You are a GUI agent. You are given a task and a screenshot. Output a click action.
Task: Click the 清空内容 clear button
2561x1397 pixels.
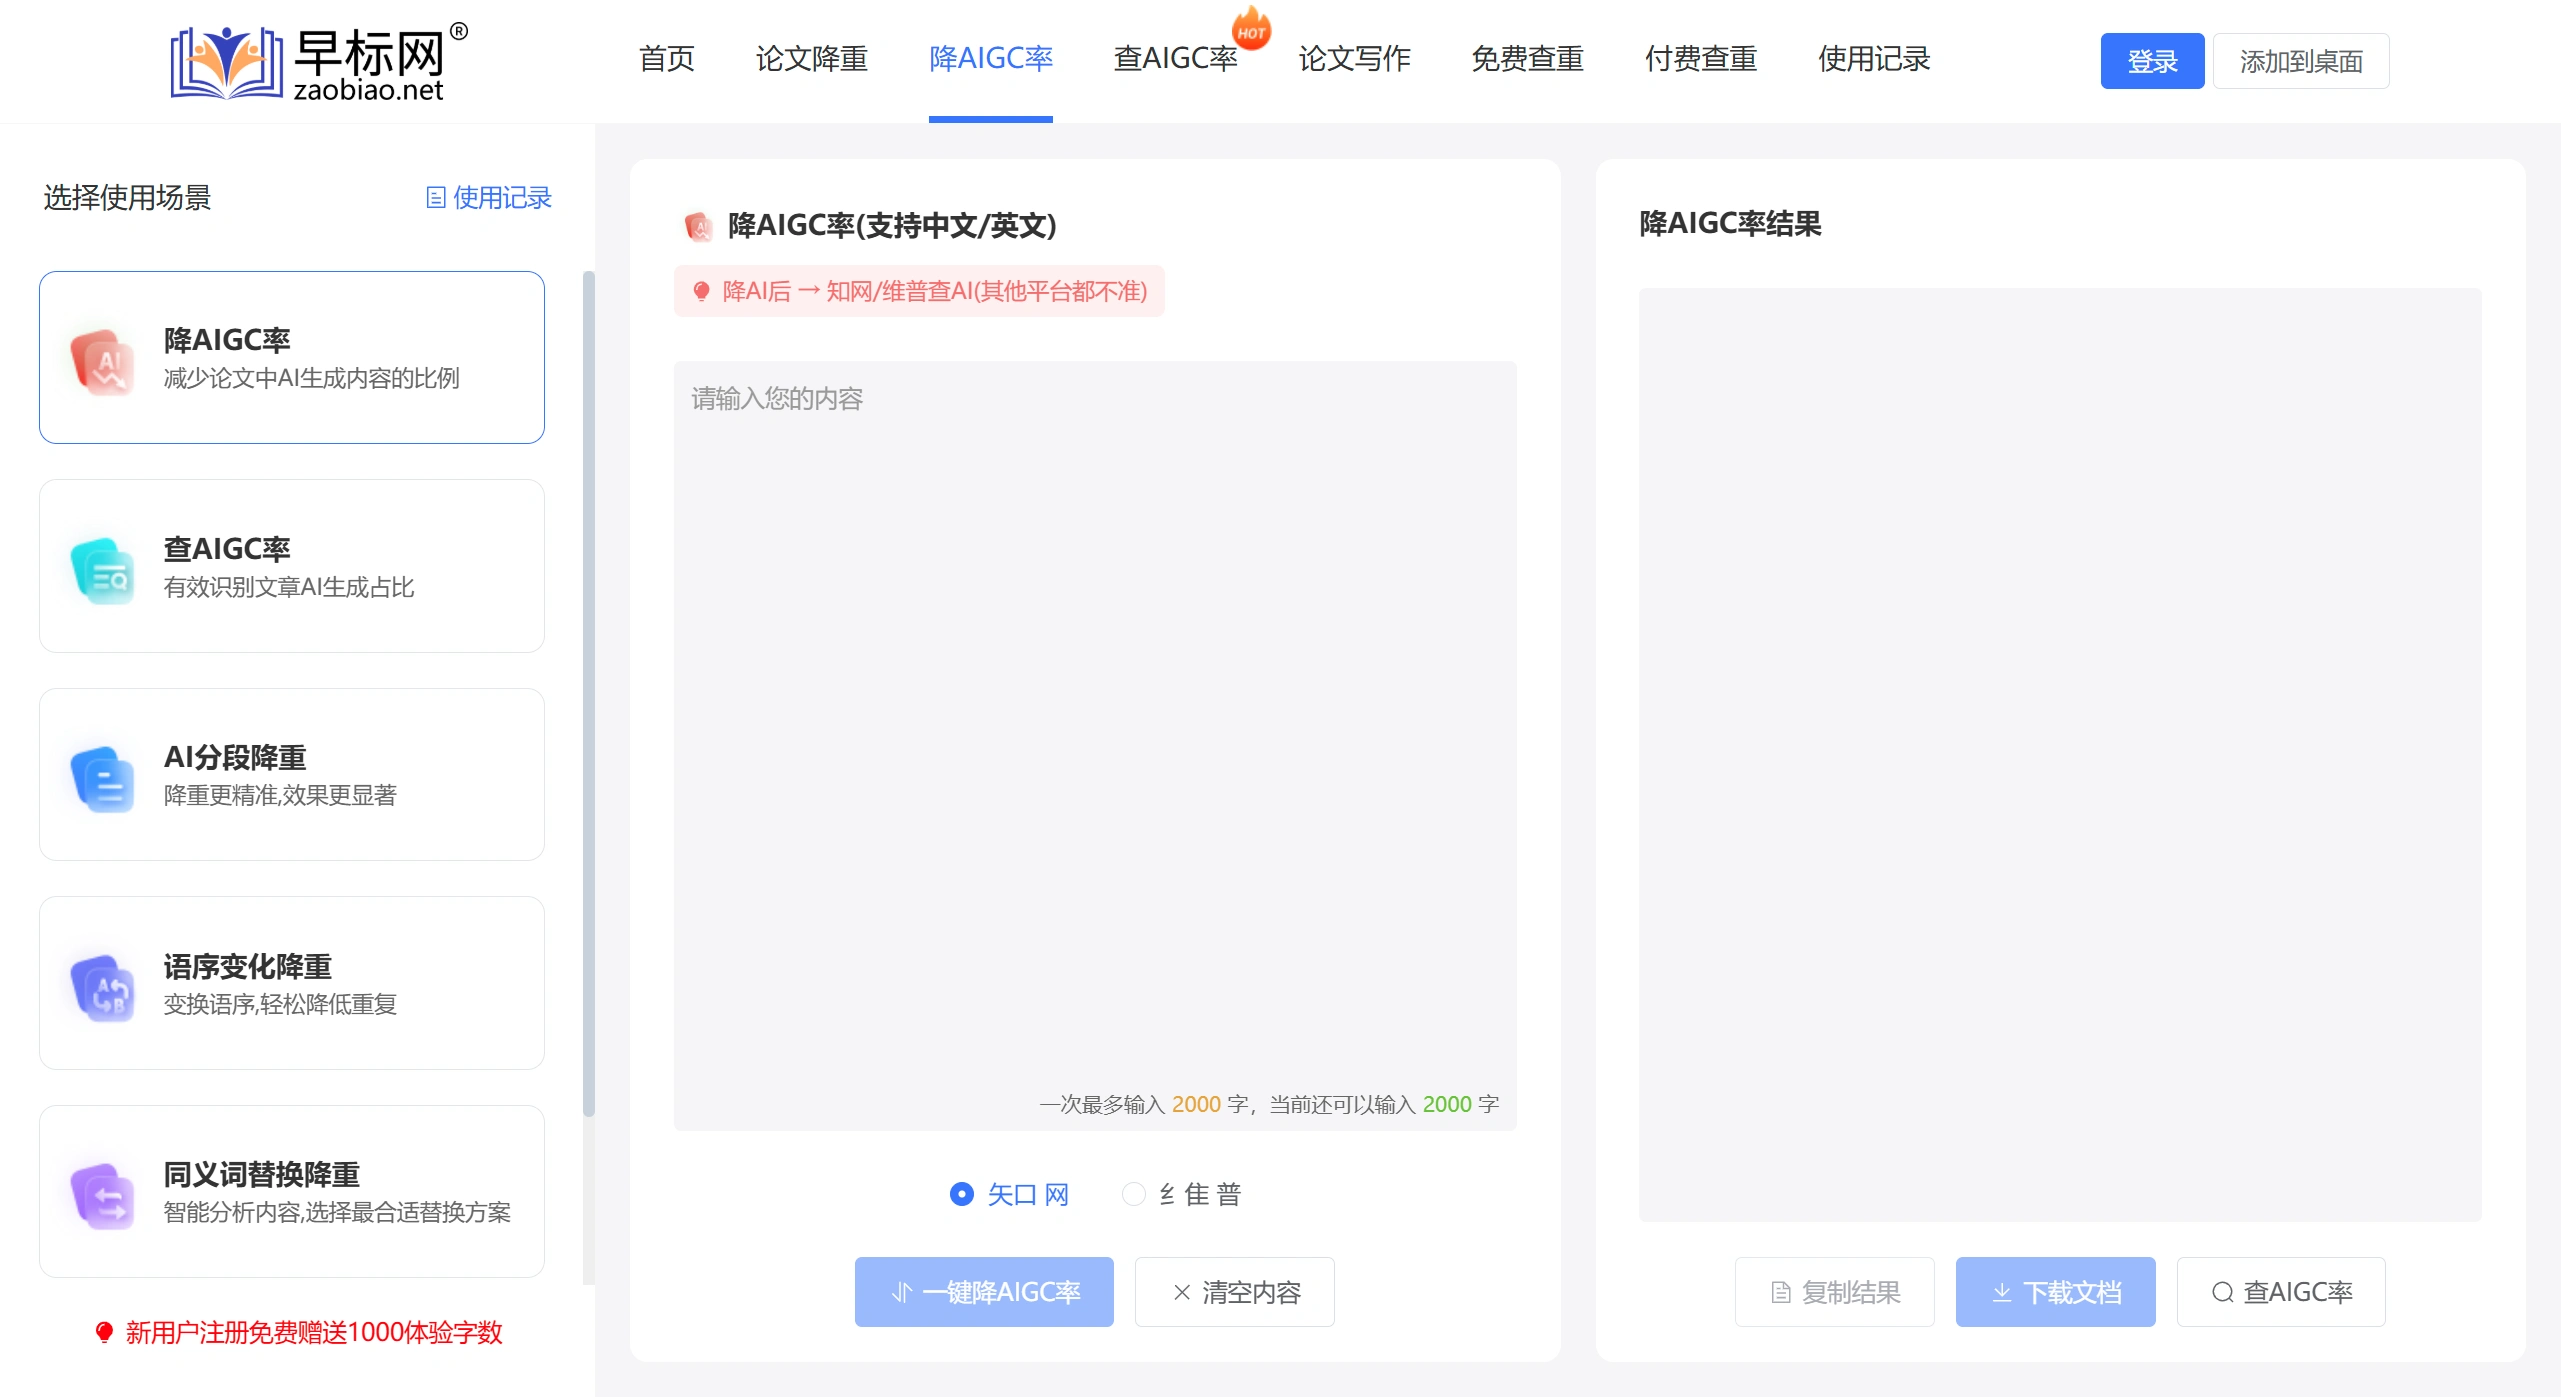pyautogui.click(x=1234, y=1292)
